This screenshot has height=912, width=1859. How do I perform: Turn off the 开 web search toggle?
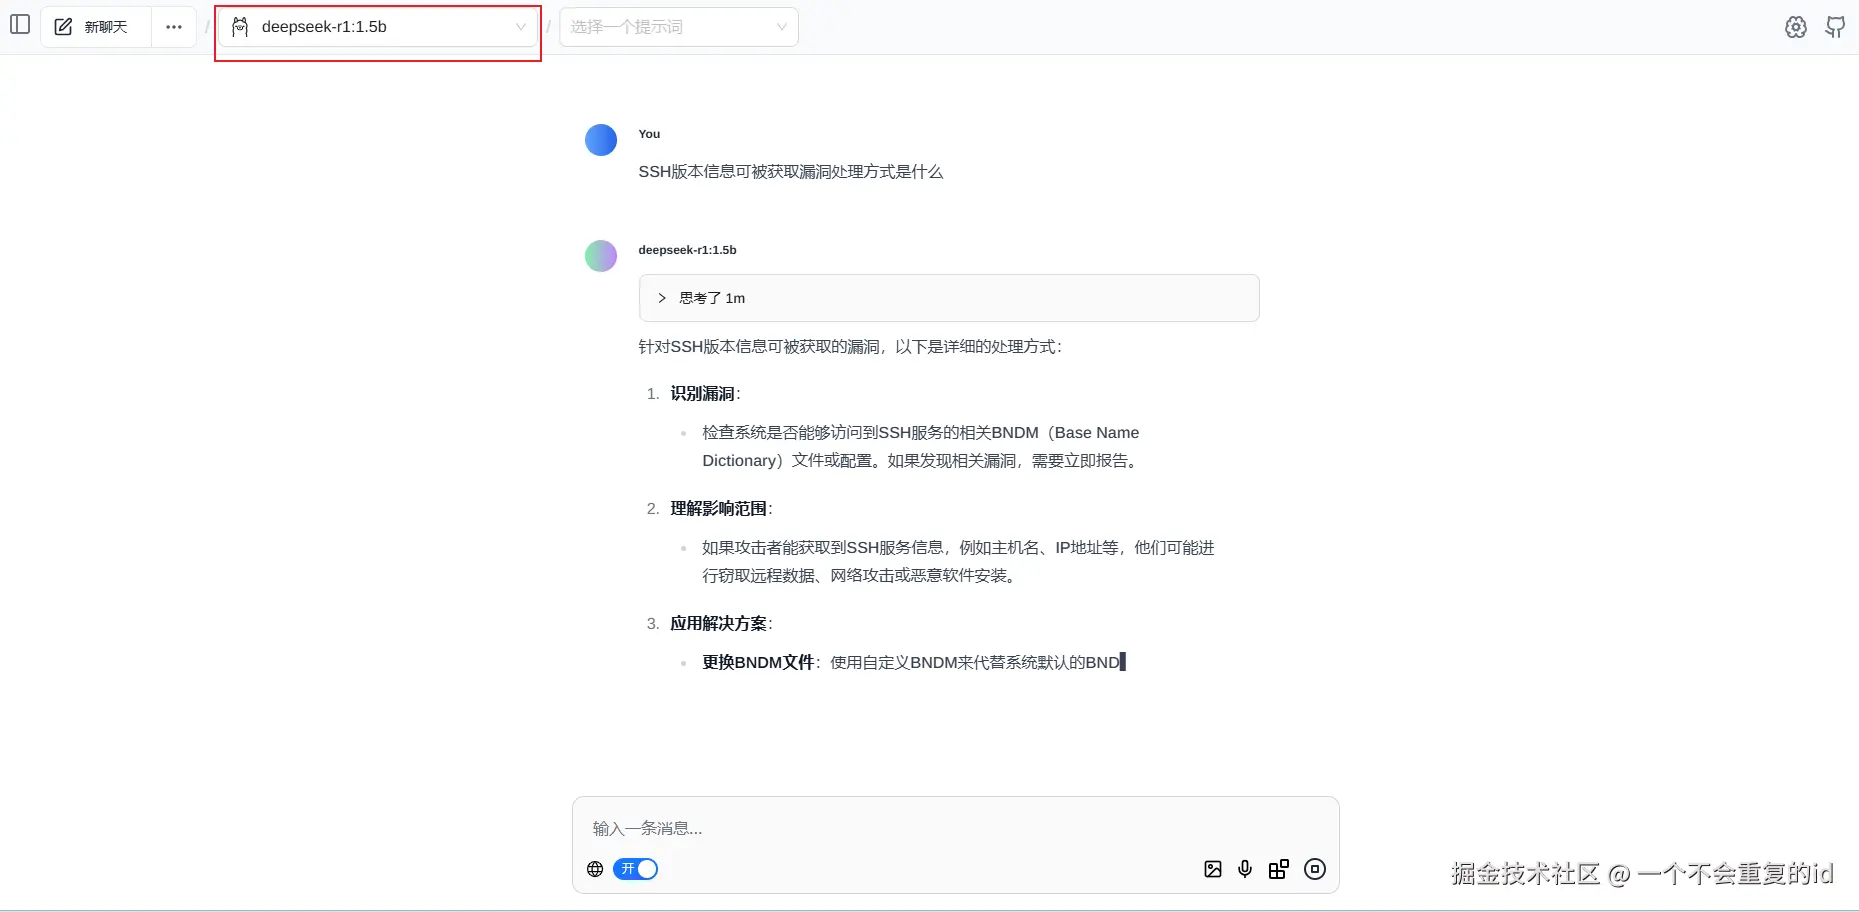tap(635, 869)
